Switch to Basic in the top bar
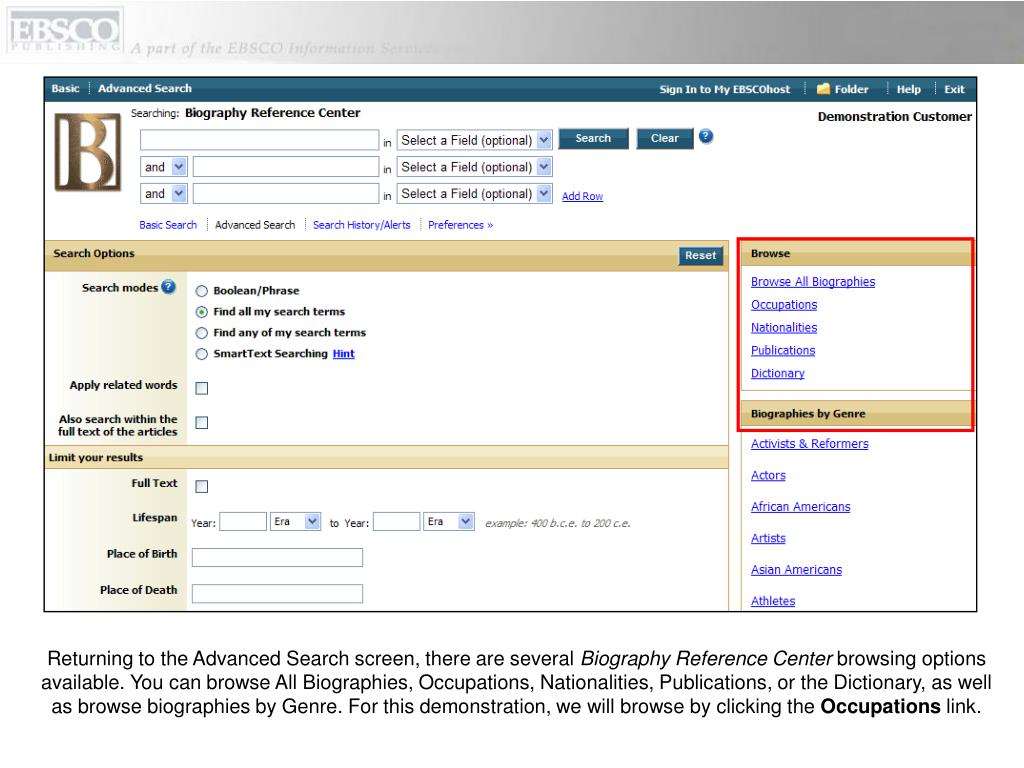The image size is (1024, 768). (x=65, y=89)
